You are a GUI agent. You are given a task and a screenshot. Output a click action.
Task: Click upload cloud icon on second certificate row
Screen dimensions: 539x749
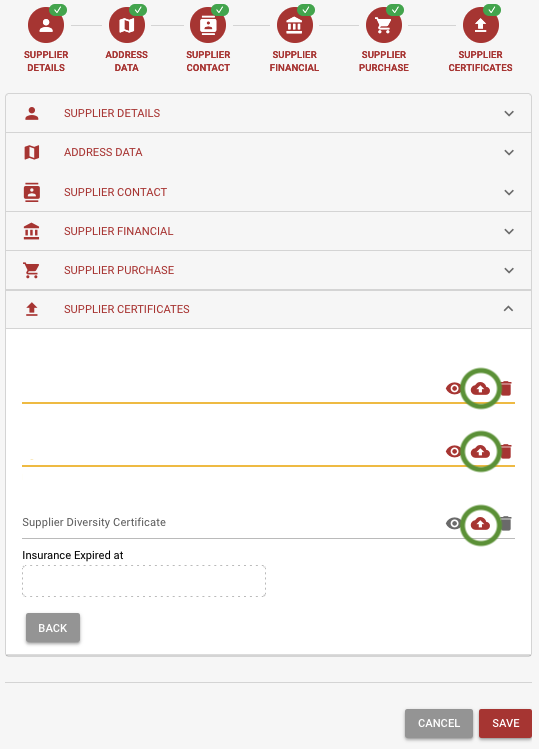[x=480, y=451]
